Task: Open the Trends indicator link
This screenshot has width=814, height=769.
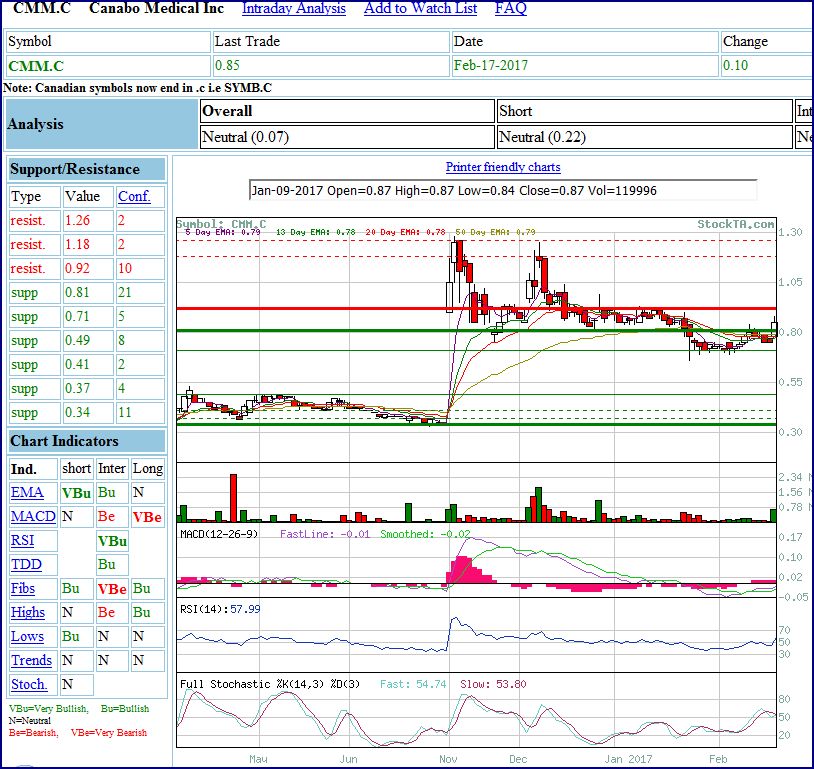Action: (x=32, y=660)
